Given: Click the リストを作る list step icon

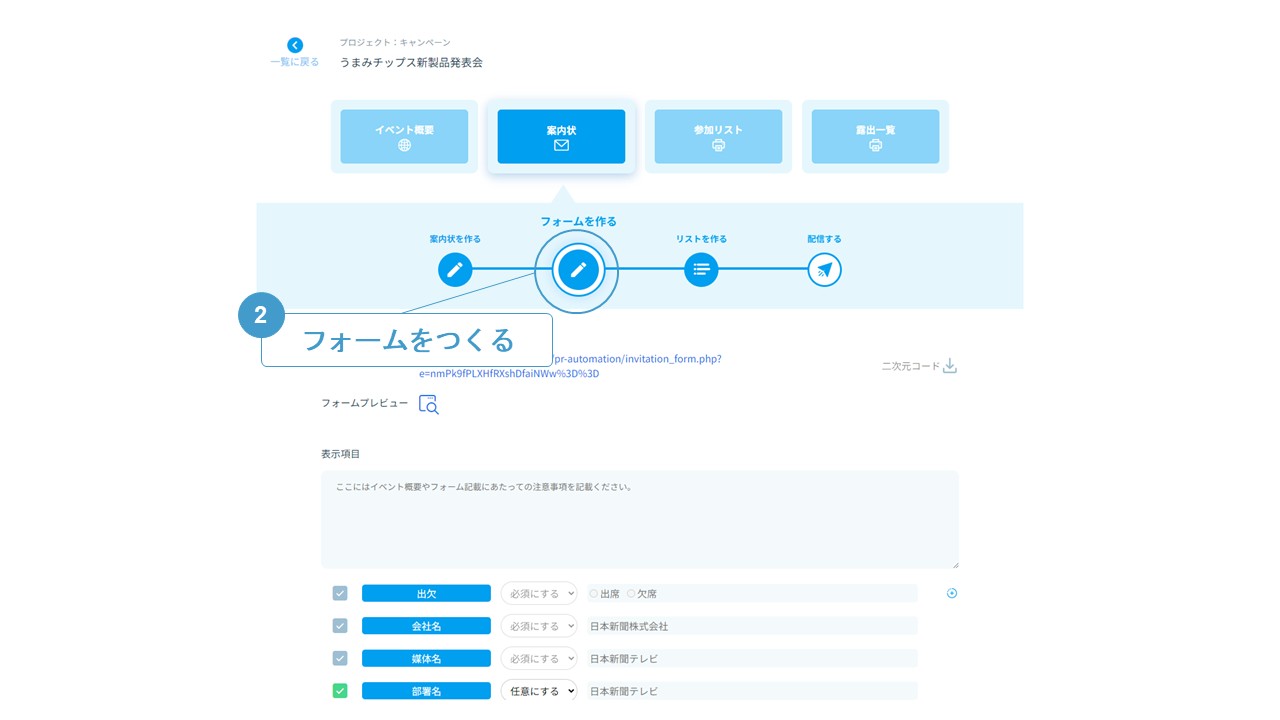Looking at the screenshot, I should click(701, 270).
